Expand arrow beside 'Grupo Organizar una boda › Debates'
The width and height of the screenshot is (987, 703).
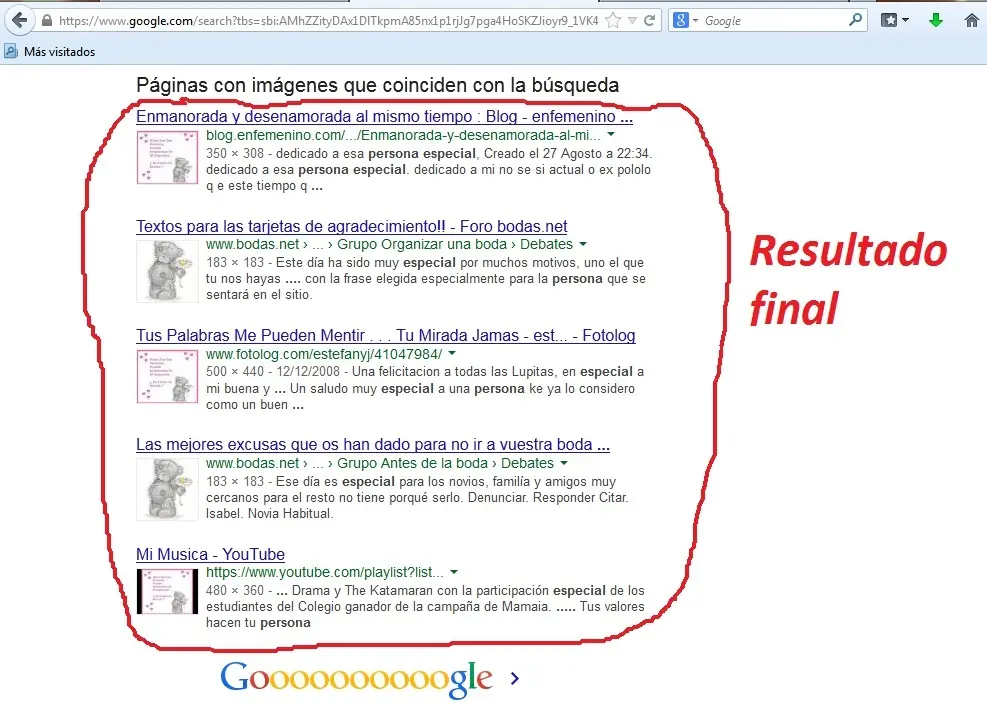(583, 244)
